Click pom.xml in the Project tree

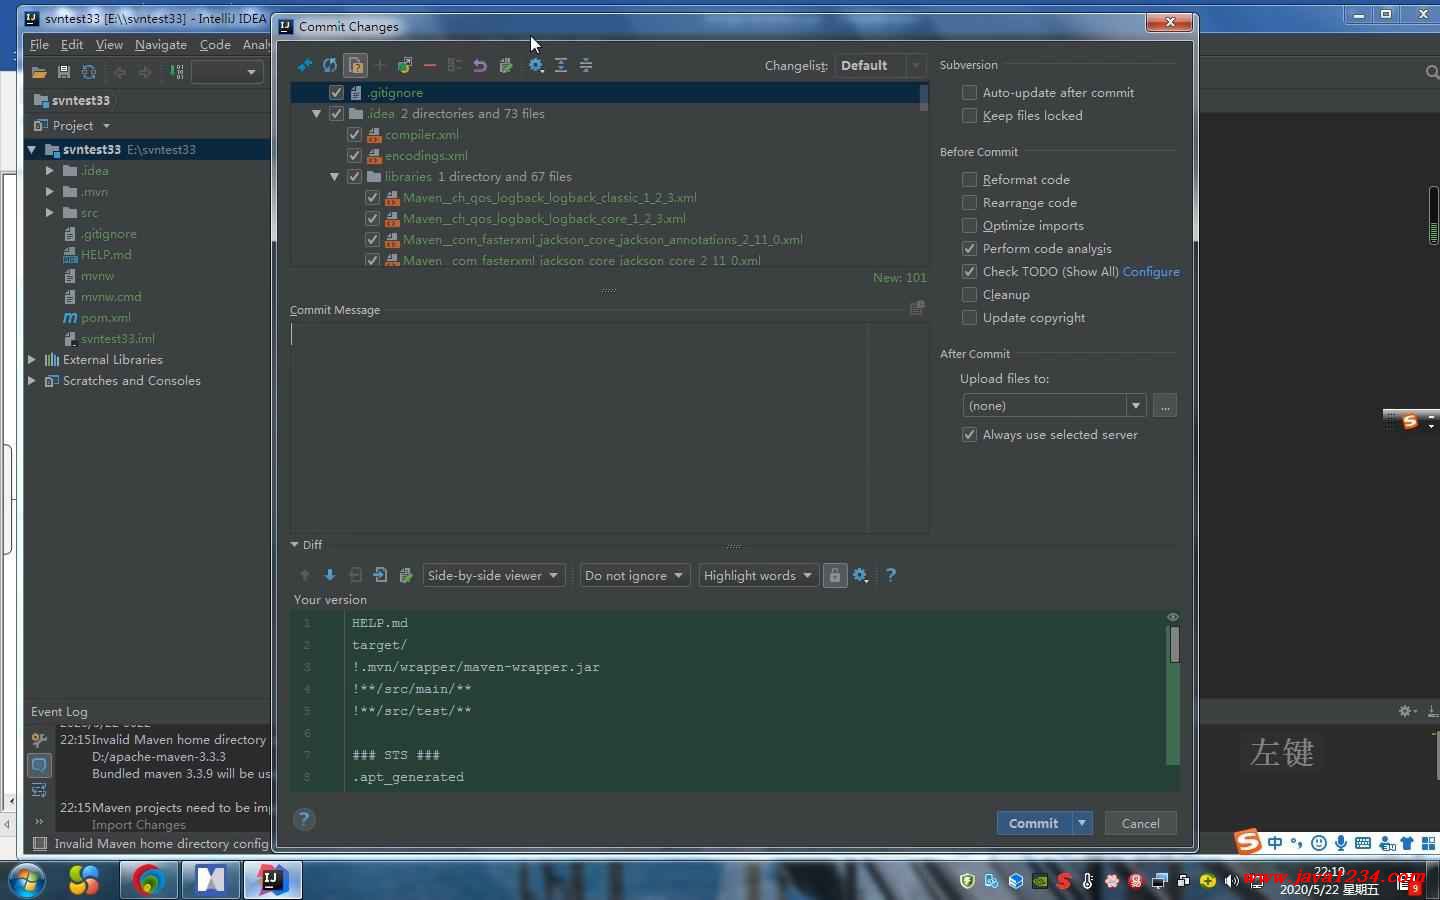[x=106, y=317]
